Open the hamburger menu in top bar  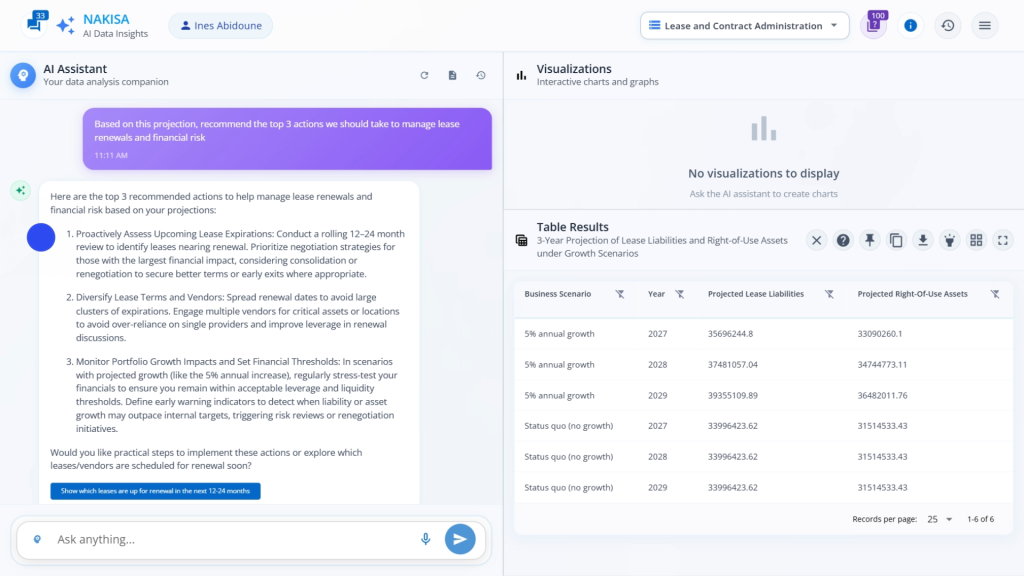(984, 26)
